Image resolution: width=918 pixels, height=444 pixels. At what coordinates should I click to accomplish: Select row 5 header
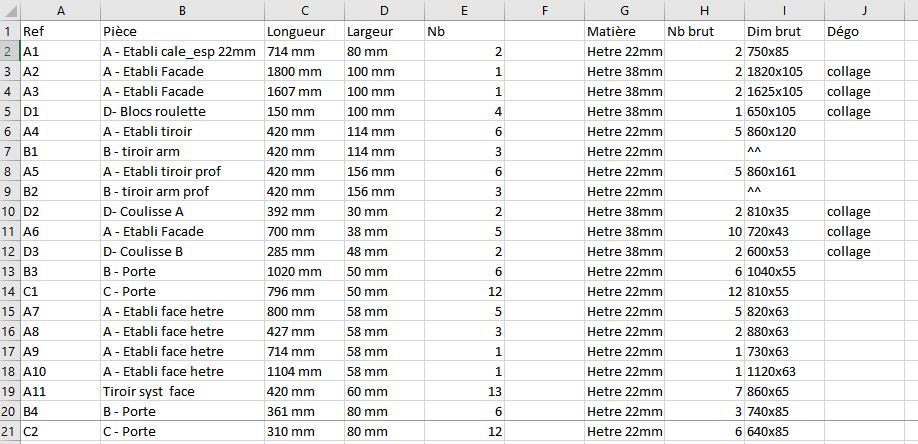pyautogui.click(x=9, y=111)
